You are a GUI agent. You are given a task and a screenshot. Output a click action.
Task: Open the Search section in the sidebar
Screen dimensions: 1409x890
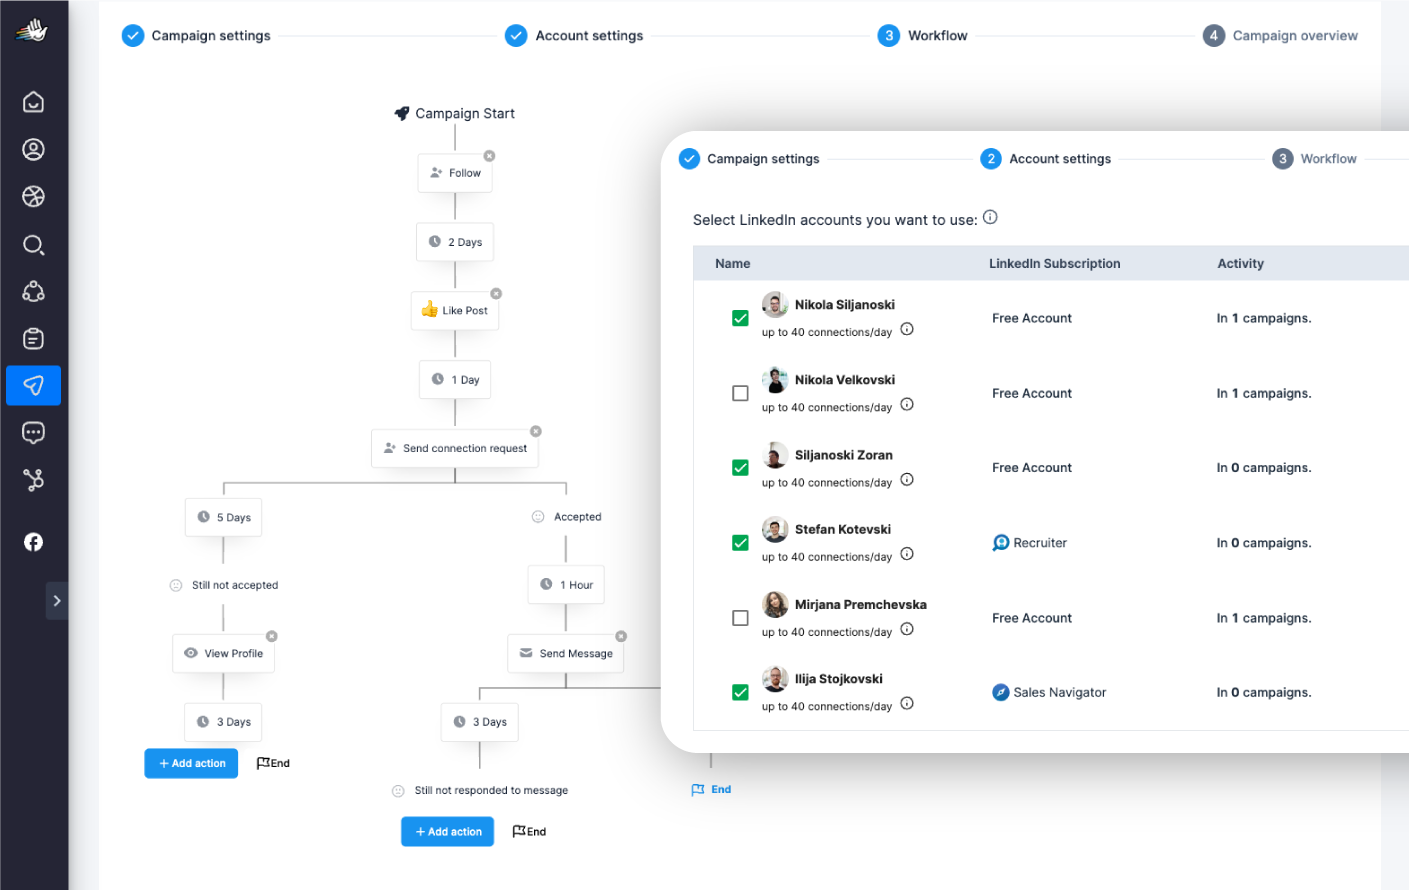[x=33, y=244]
